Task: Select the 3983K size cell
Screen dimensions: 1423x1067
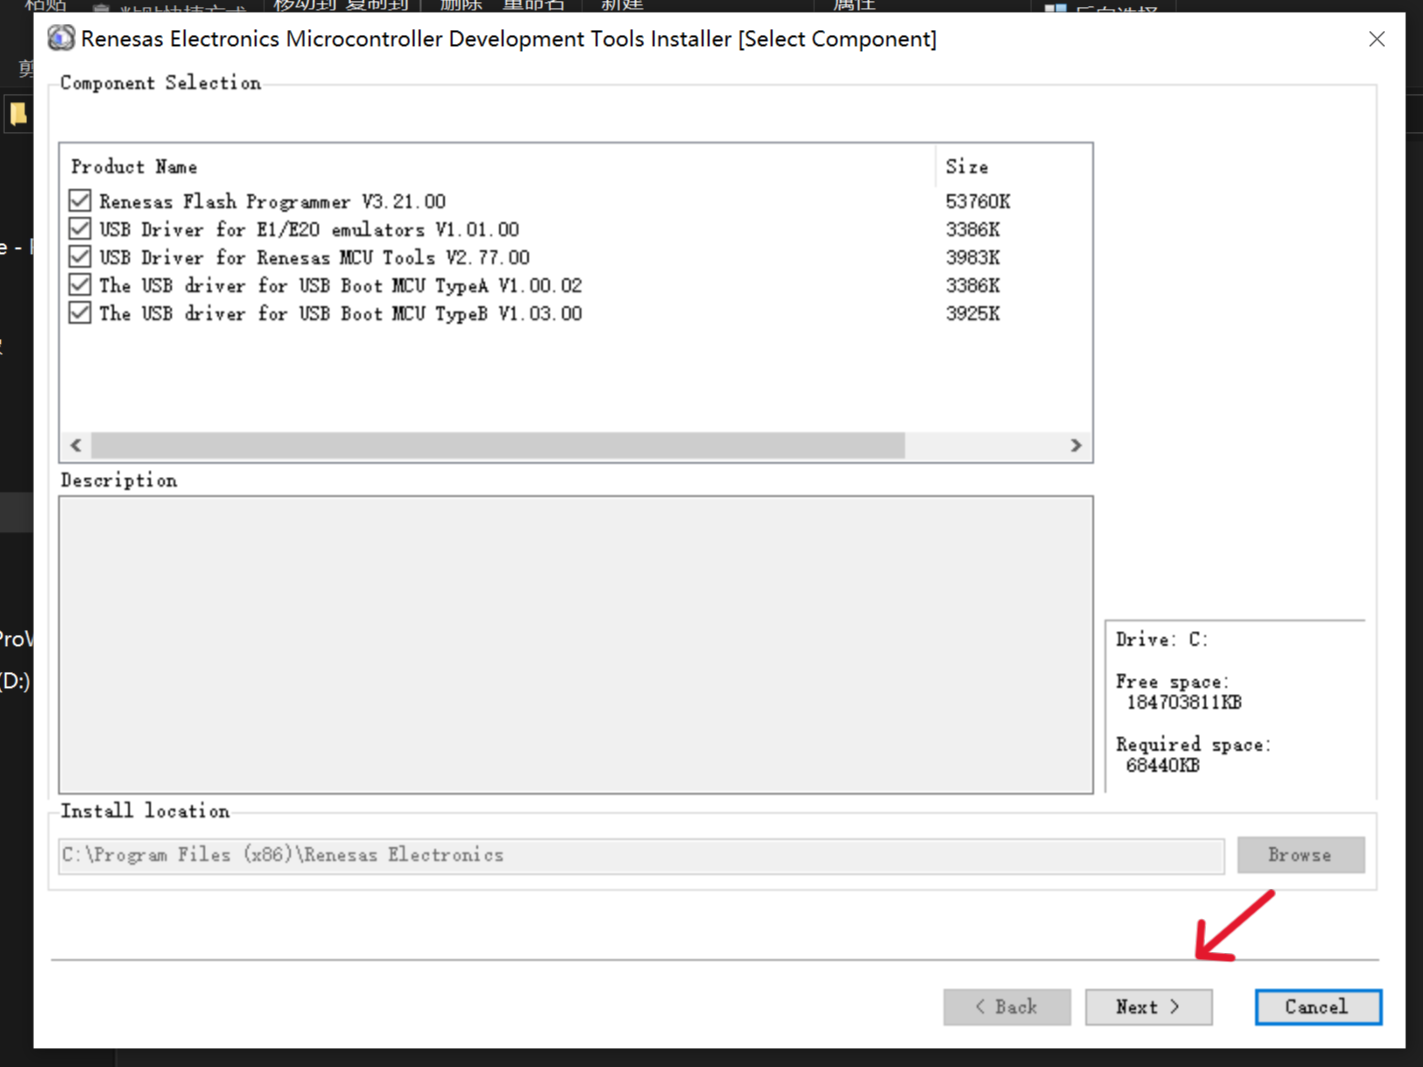Action: [x=973, y=257]
